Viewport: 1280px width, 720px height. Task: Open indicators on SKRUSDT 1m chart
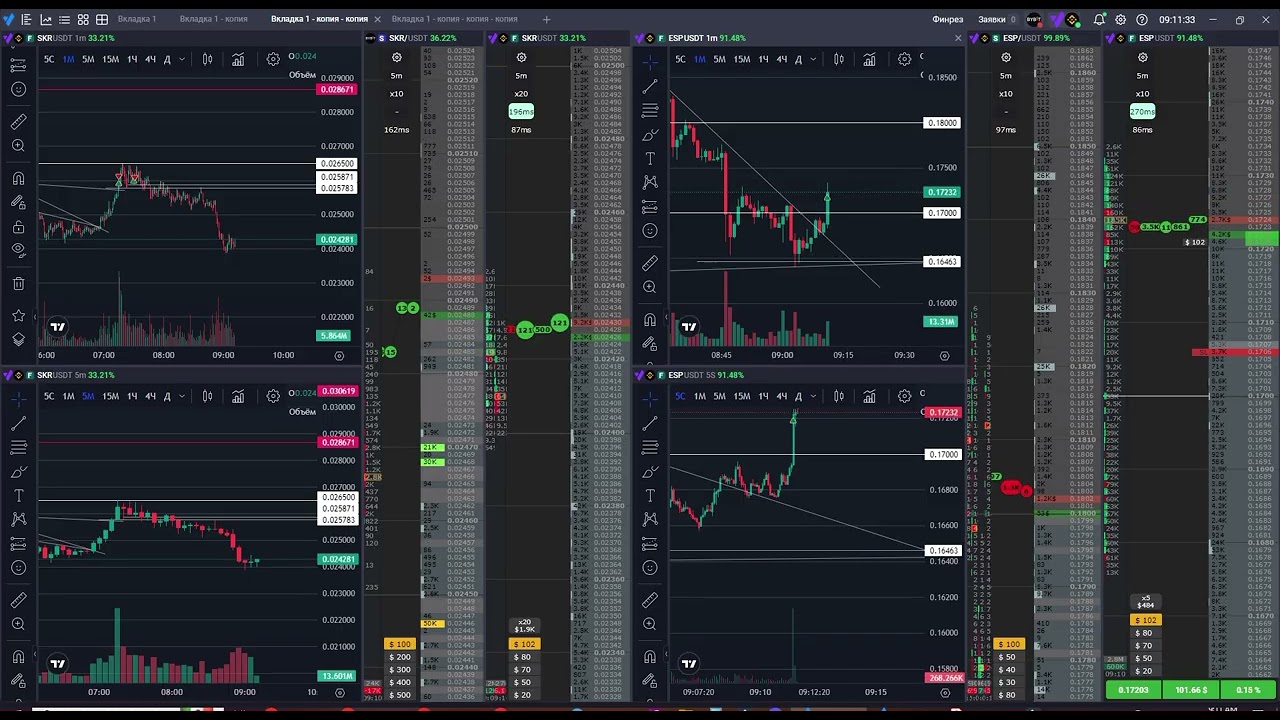[238, 59]
